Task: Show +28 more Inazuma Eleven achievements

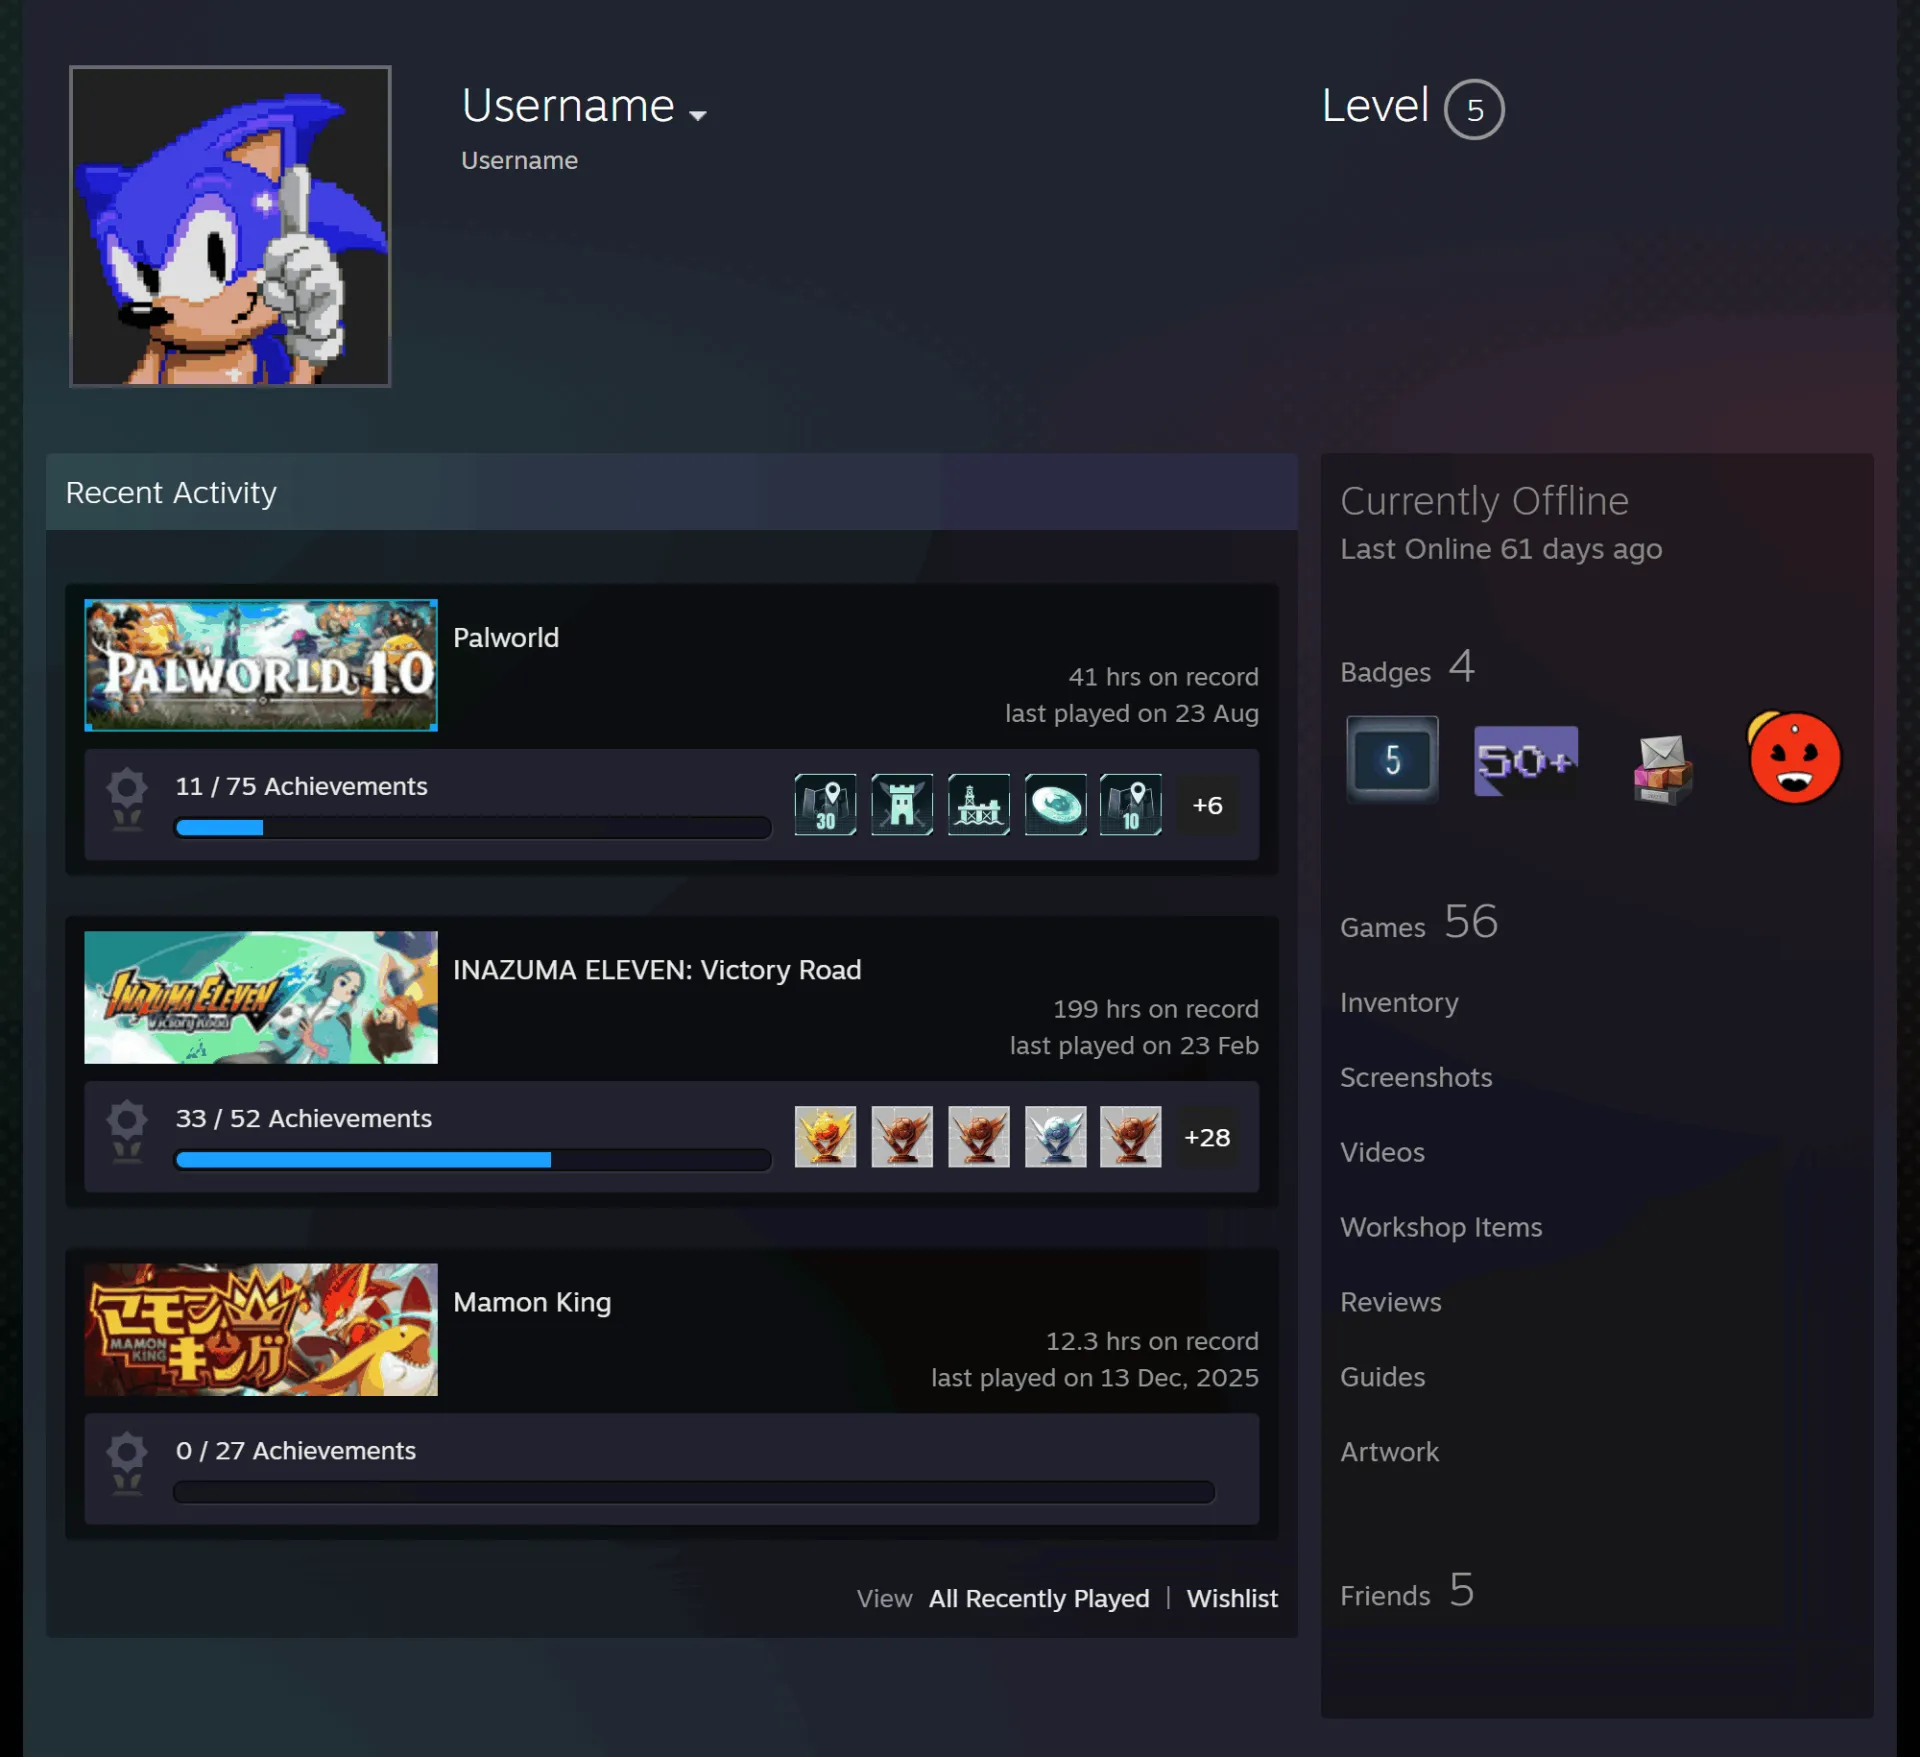Action: pos(1207,1137)
